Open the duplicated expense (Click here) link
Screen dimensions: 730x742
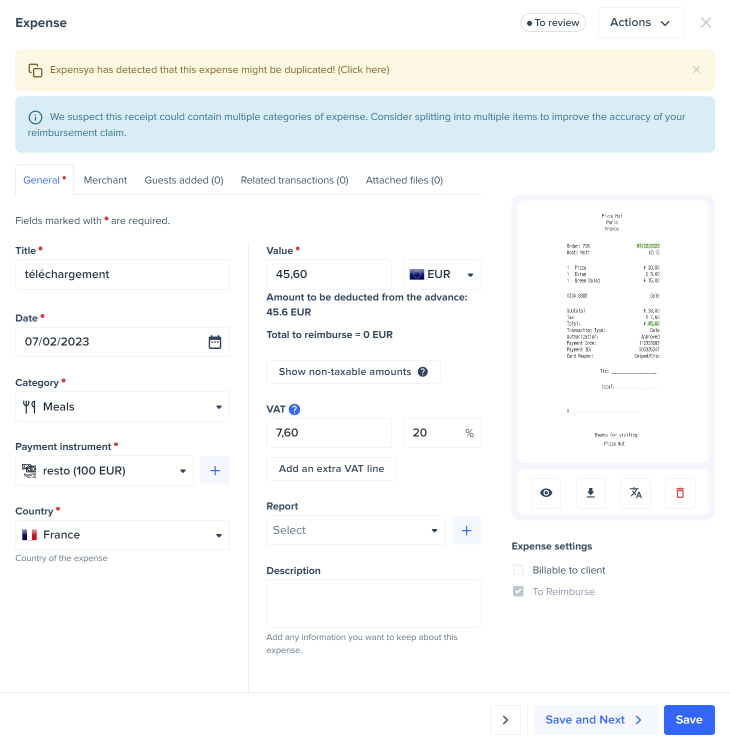[363, 70]
